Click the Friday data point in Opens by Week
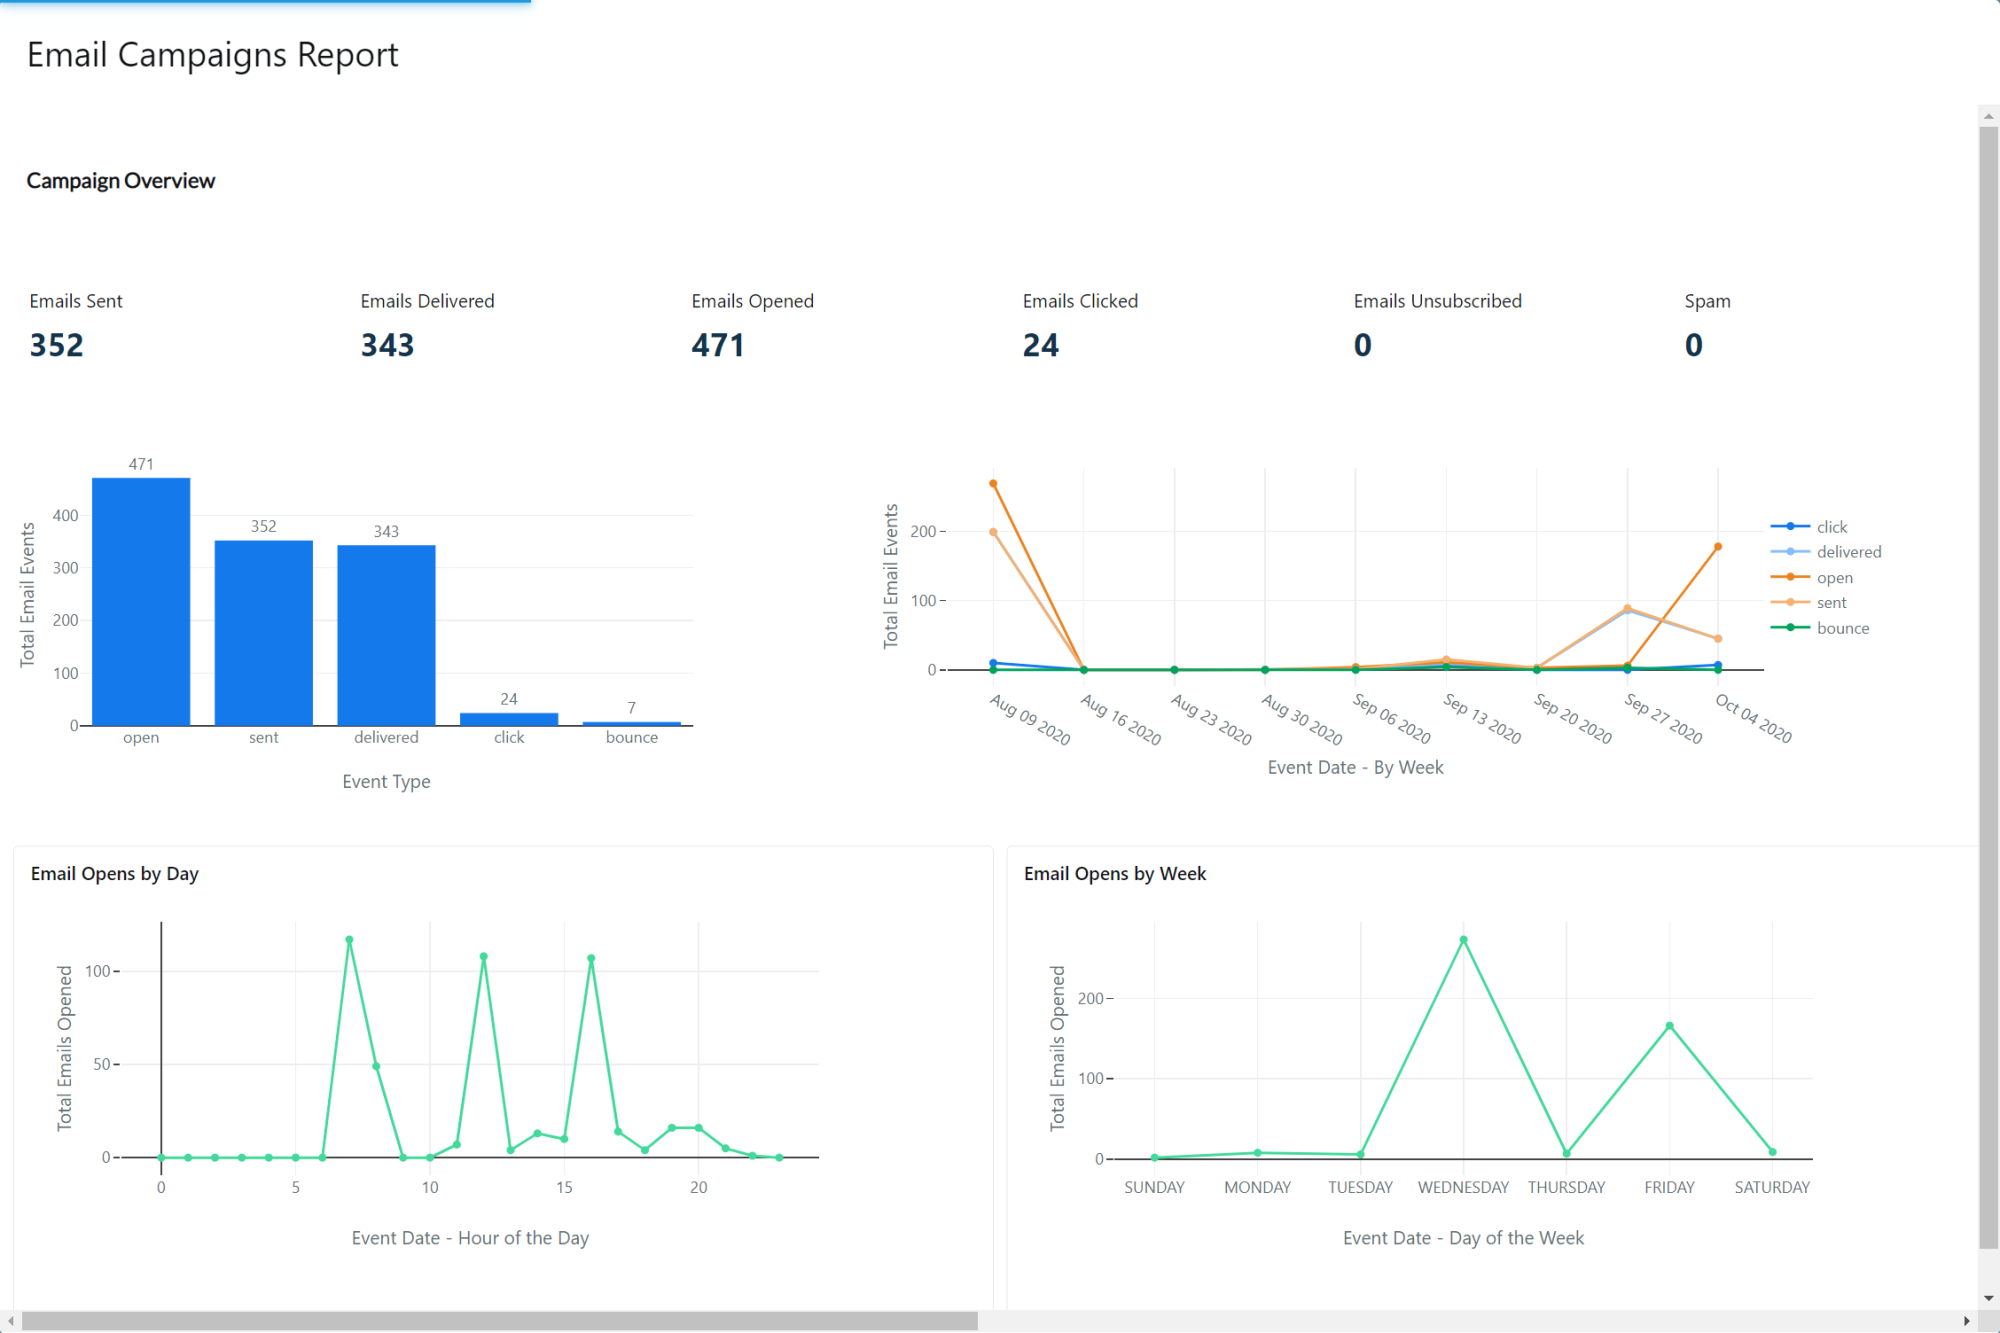The width and height of the screenshot is (2000, 1333). coord(1669,1026)
